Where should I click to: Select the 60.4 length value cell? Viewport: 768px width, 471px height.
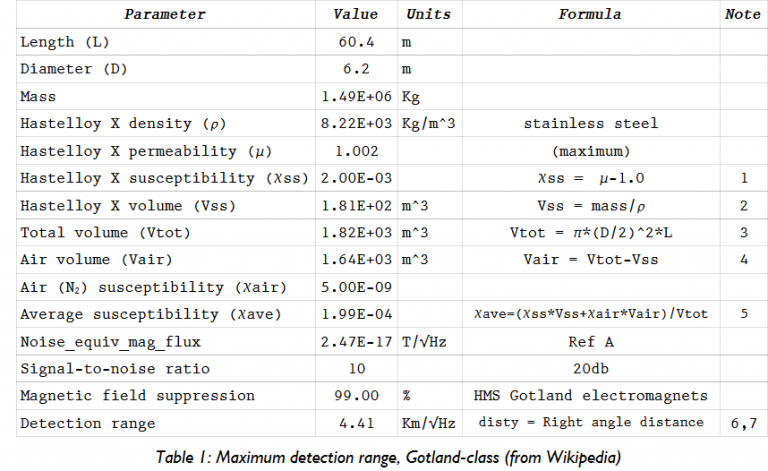355,43
